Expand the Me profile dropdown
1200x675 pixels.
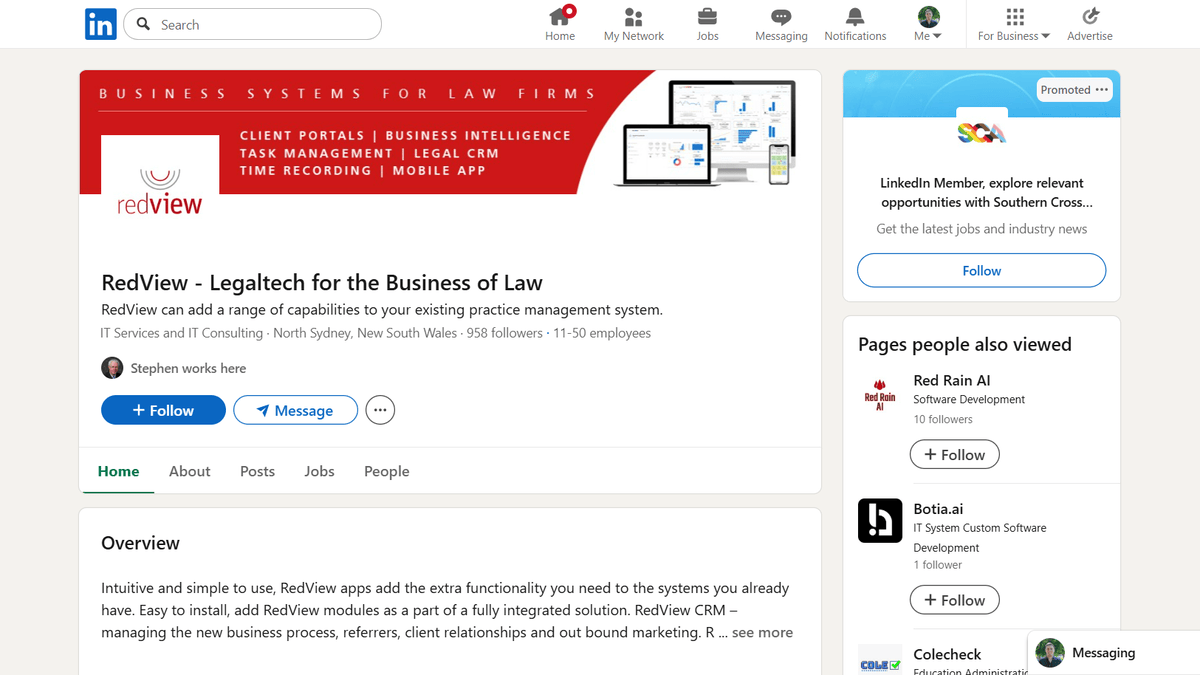[x=928, y=24]
